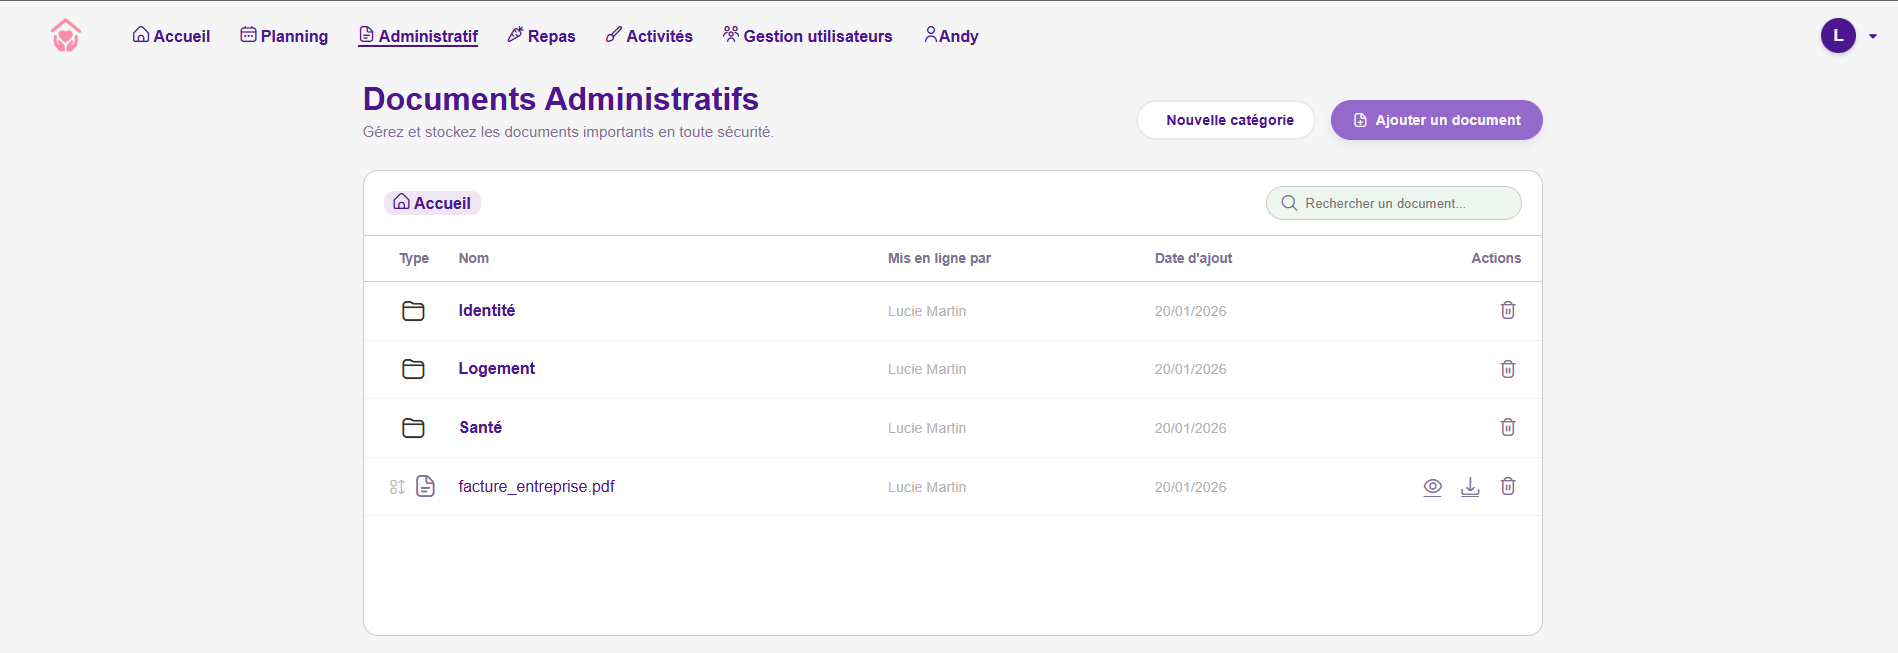Delete the Identité folder
This screenshot has width=1898, height=653.
point(1507,310)
